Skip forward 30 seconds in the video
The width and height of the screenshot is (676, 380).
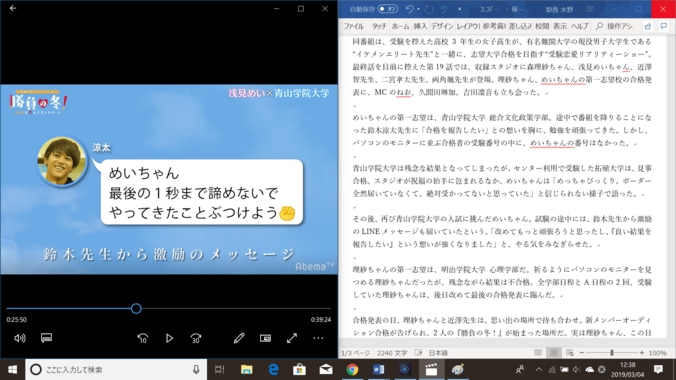(x=196, y=338)
